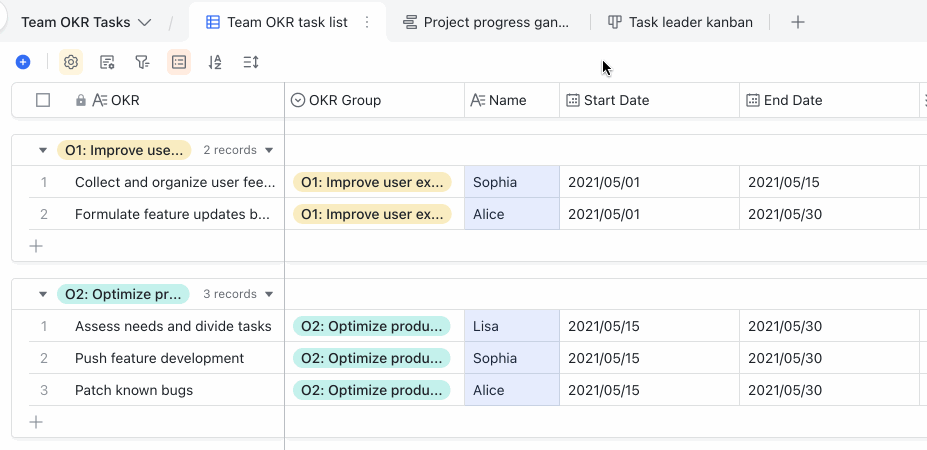Screen dimensions: 927x450
Task: Click start date in Collect and organize row
Action: tap(650, 182)
